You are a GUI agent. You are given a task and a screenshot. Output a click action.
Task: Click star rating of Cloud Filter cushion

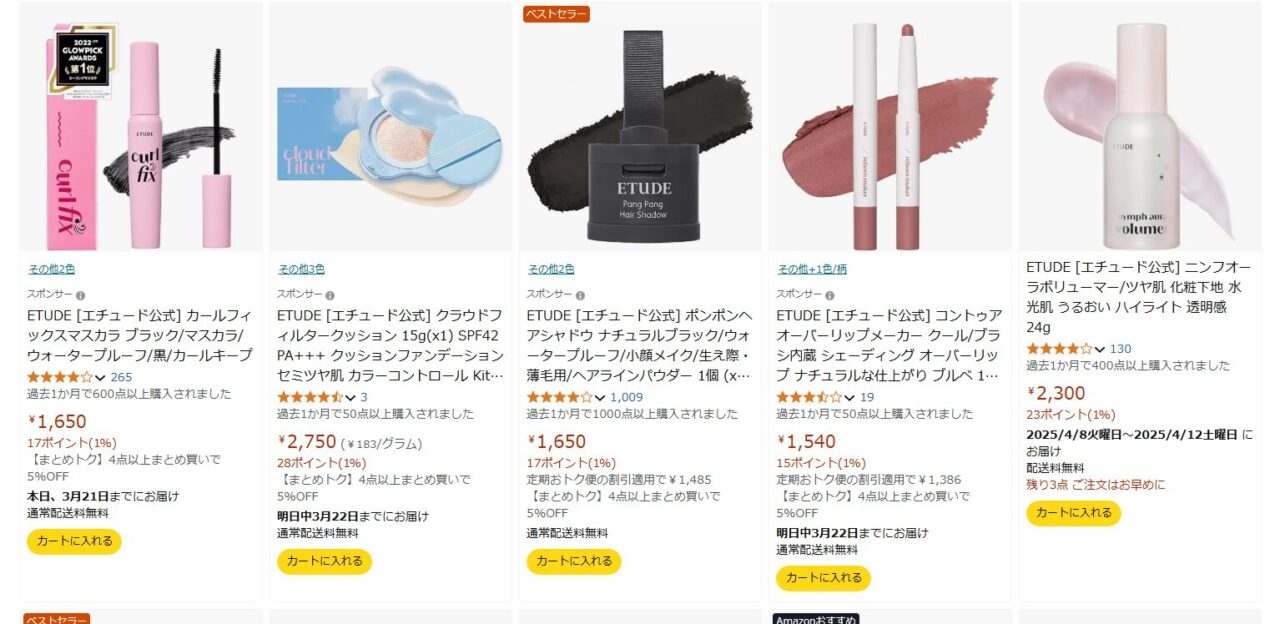(x=309, y=397)
